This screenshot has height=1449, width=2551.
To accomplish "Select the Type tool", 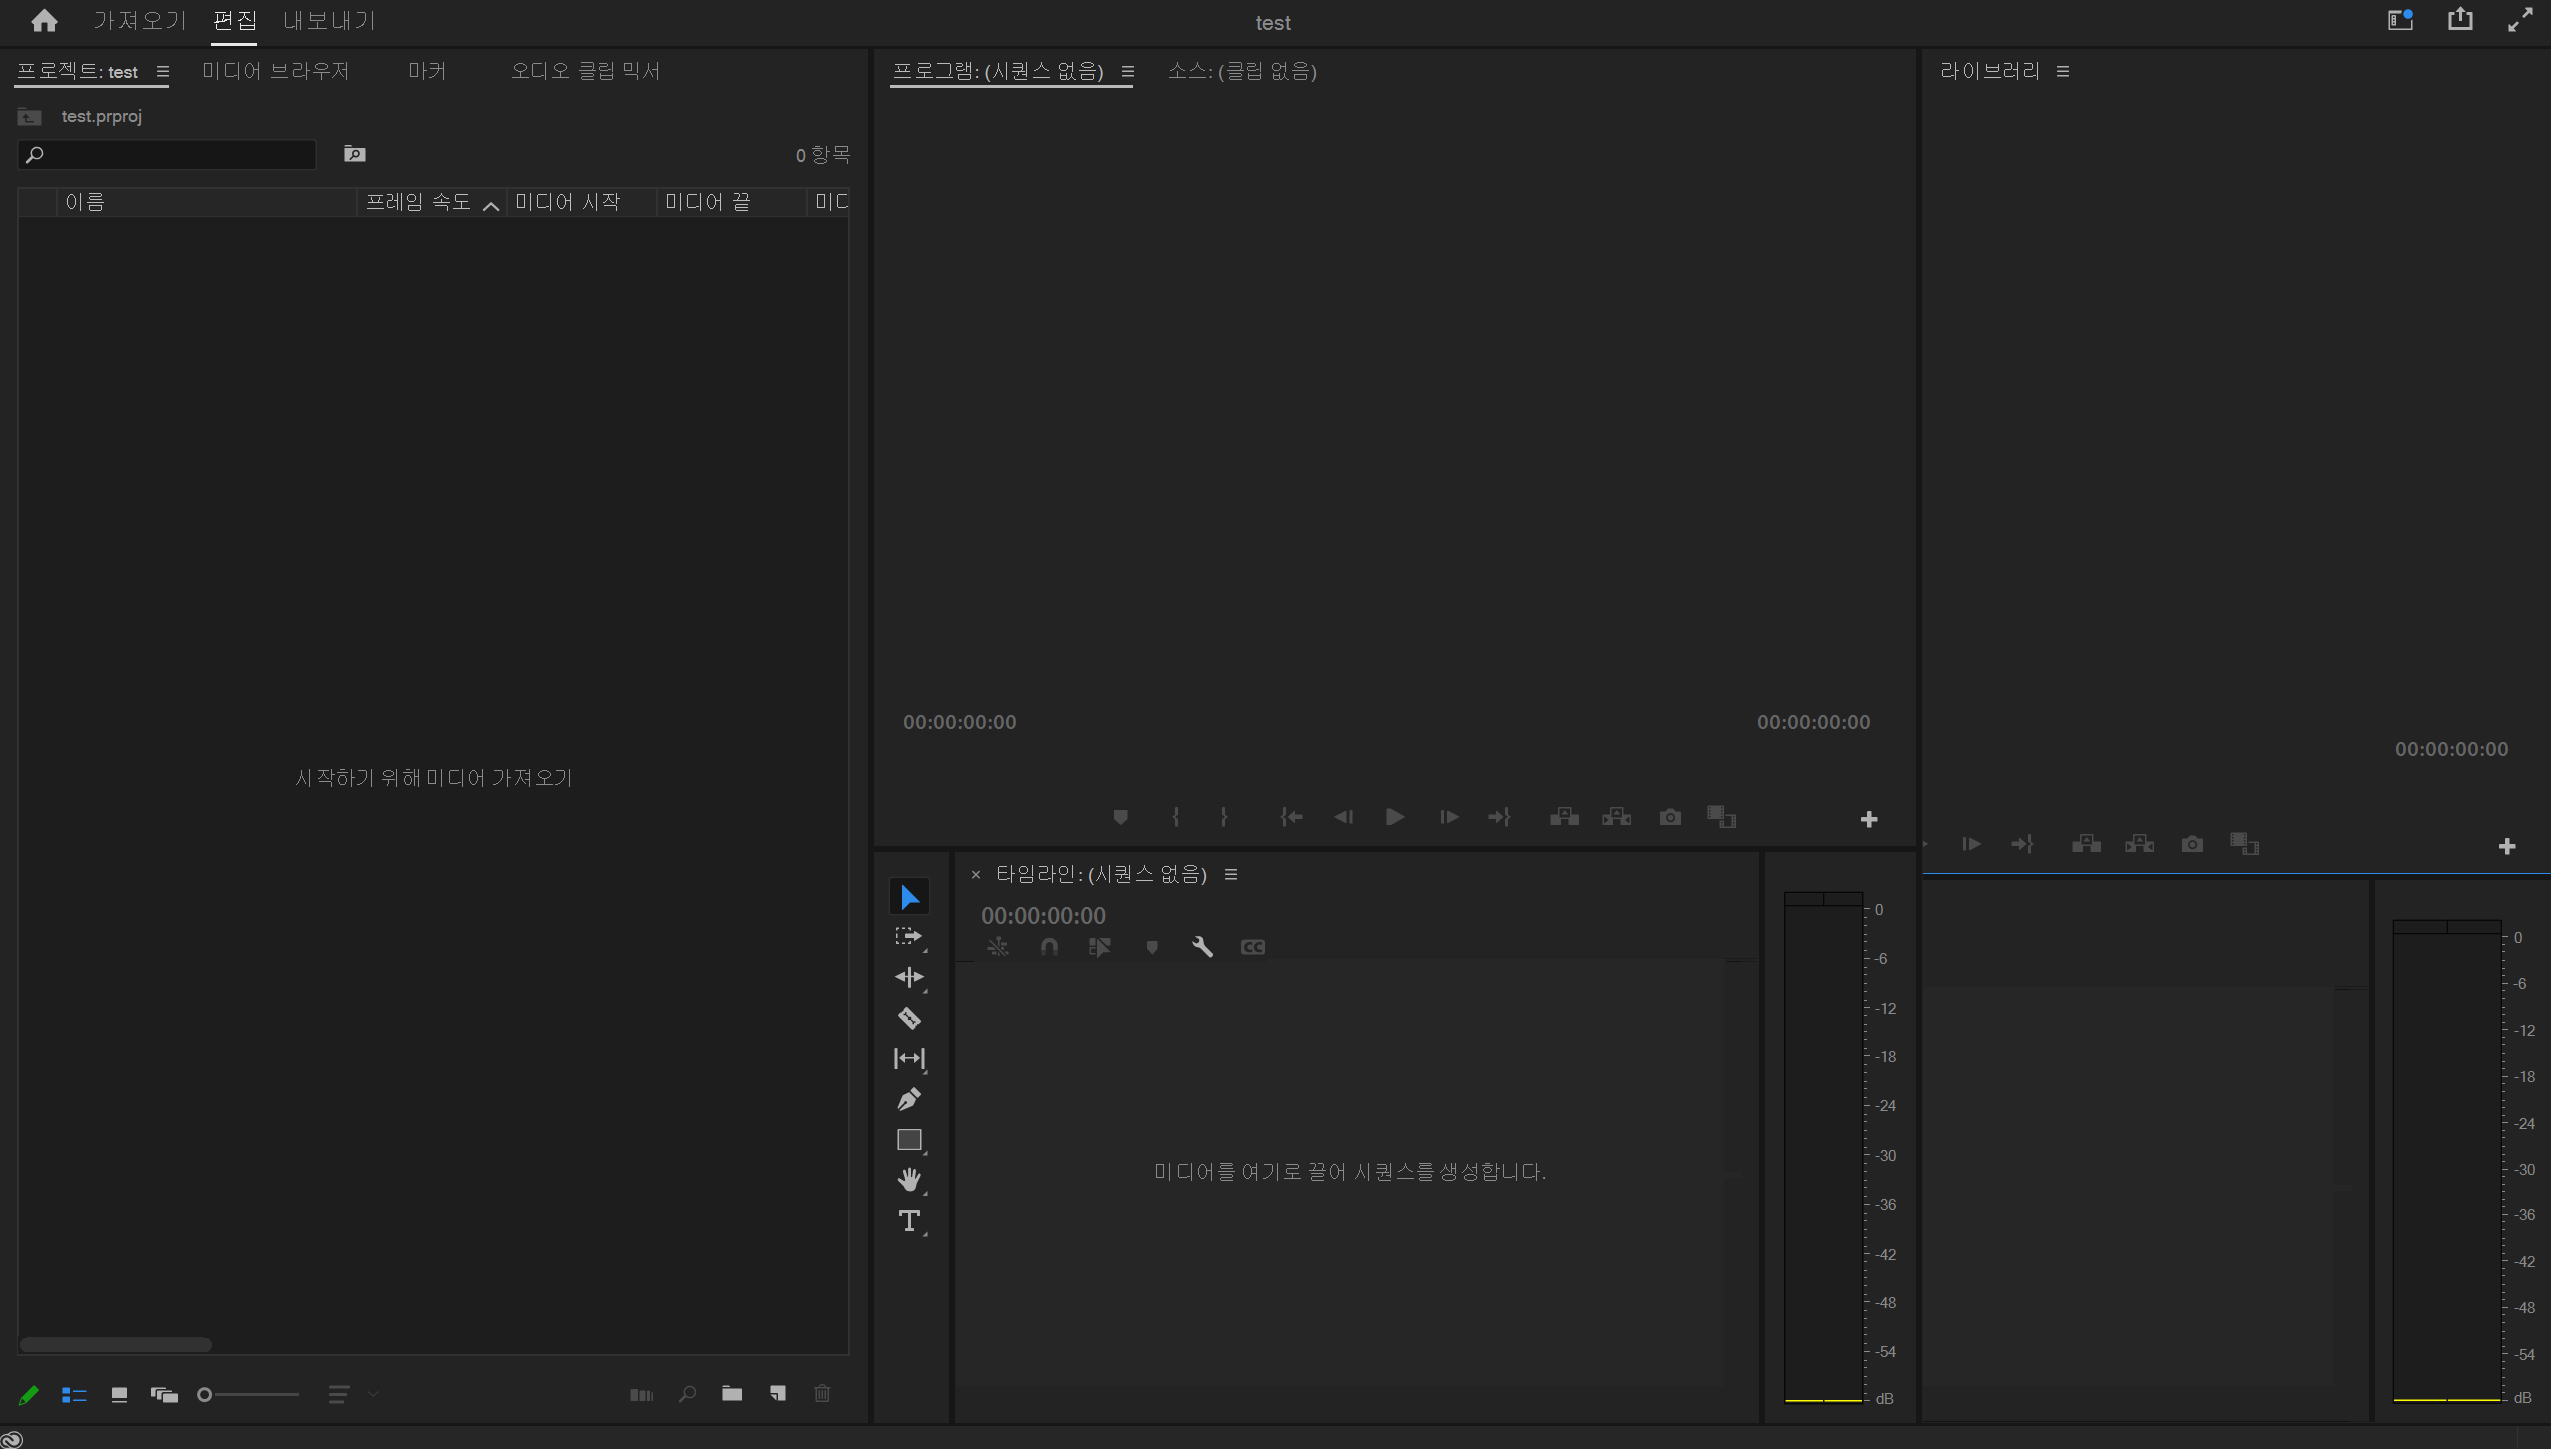I will pyautogui.click(x=909, y=1221).
